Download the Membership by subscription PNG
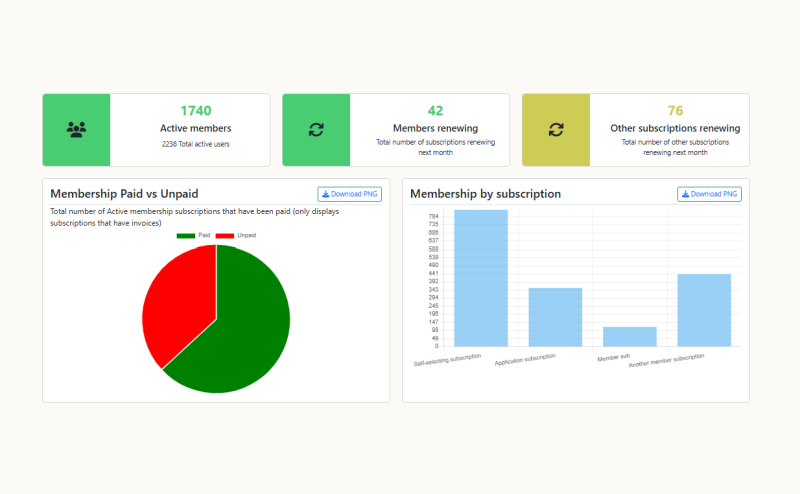 709,194
